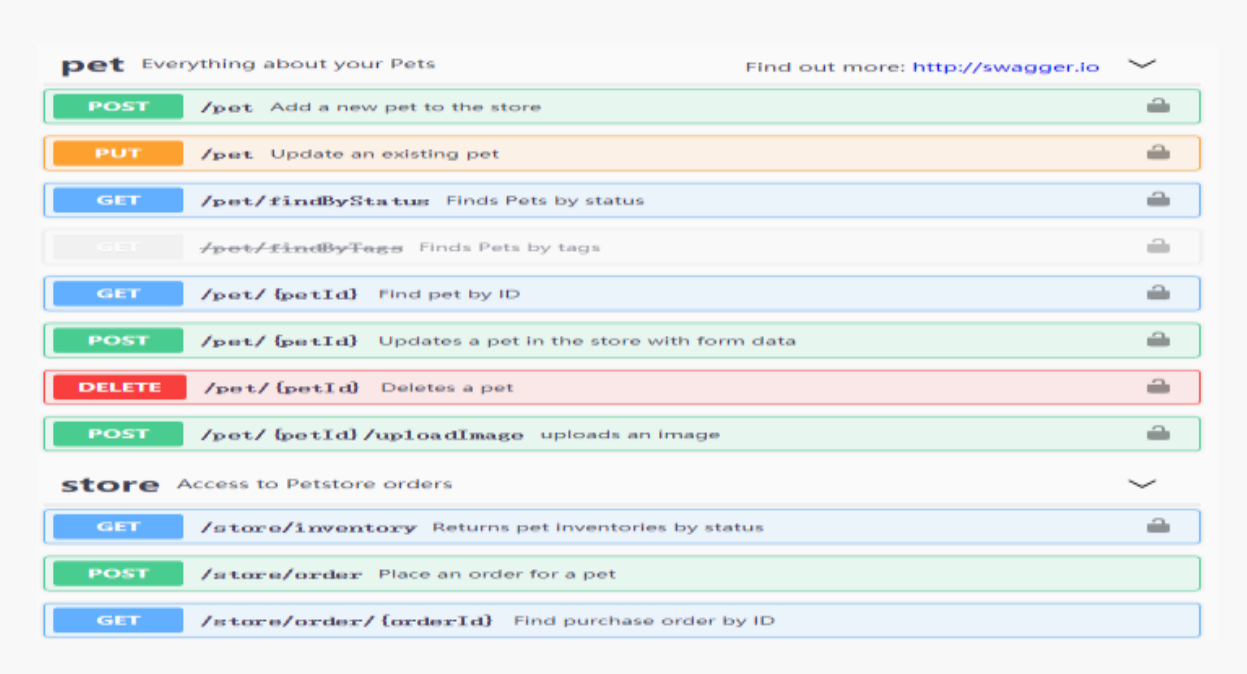This screenshot has width=1247, height=674.
Task: Click lock icon on POST /pet row
Action: pos(1158,106)
